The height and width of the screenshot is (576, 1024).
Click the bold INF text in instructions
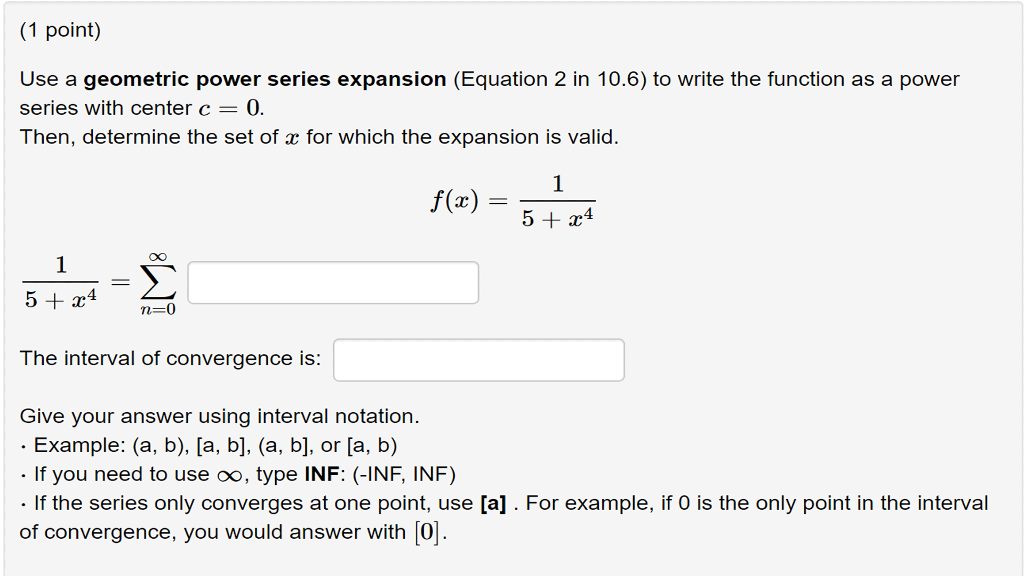point(321,474)
